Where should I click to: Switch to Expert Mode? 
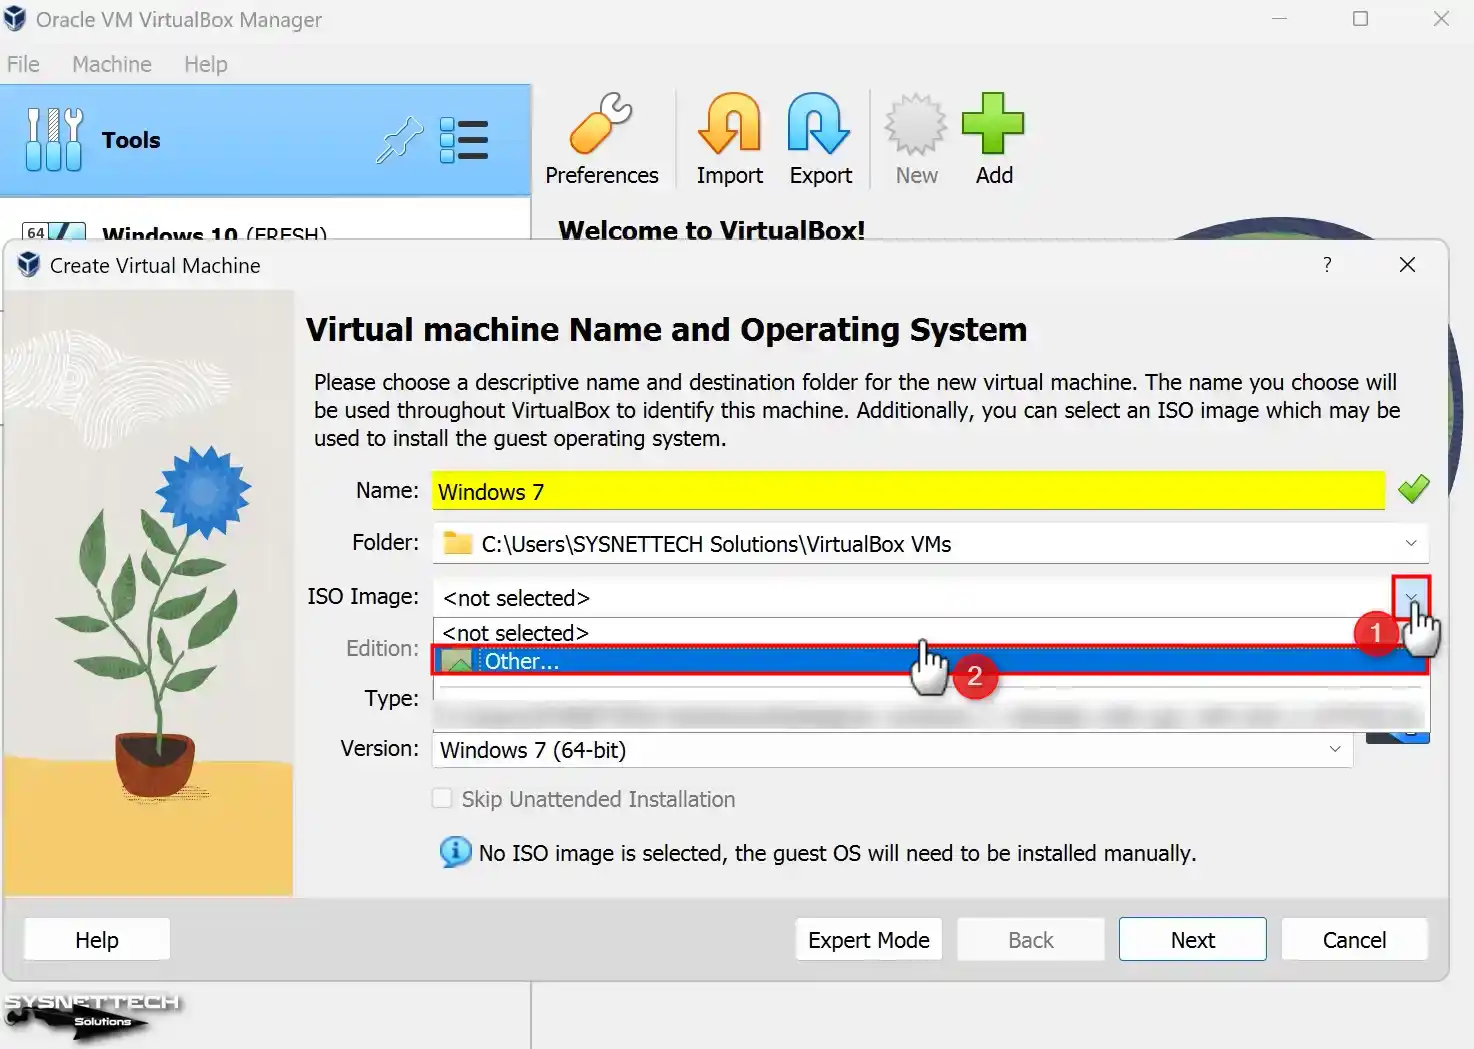869,939
